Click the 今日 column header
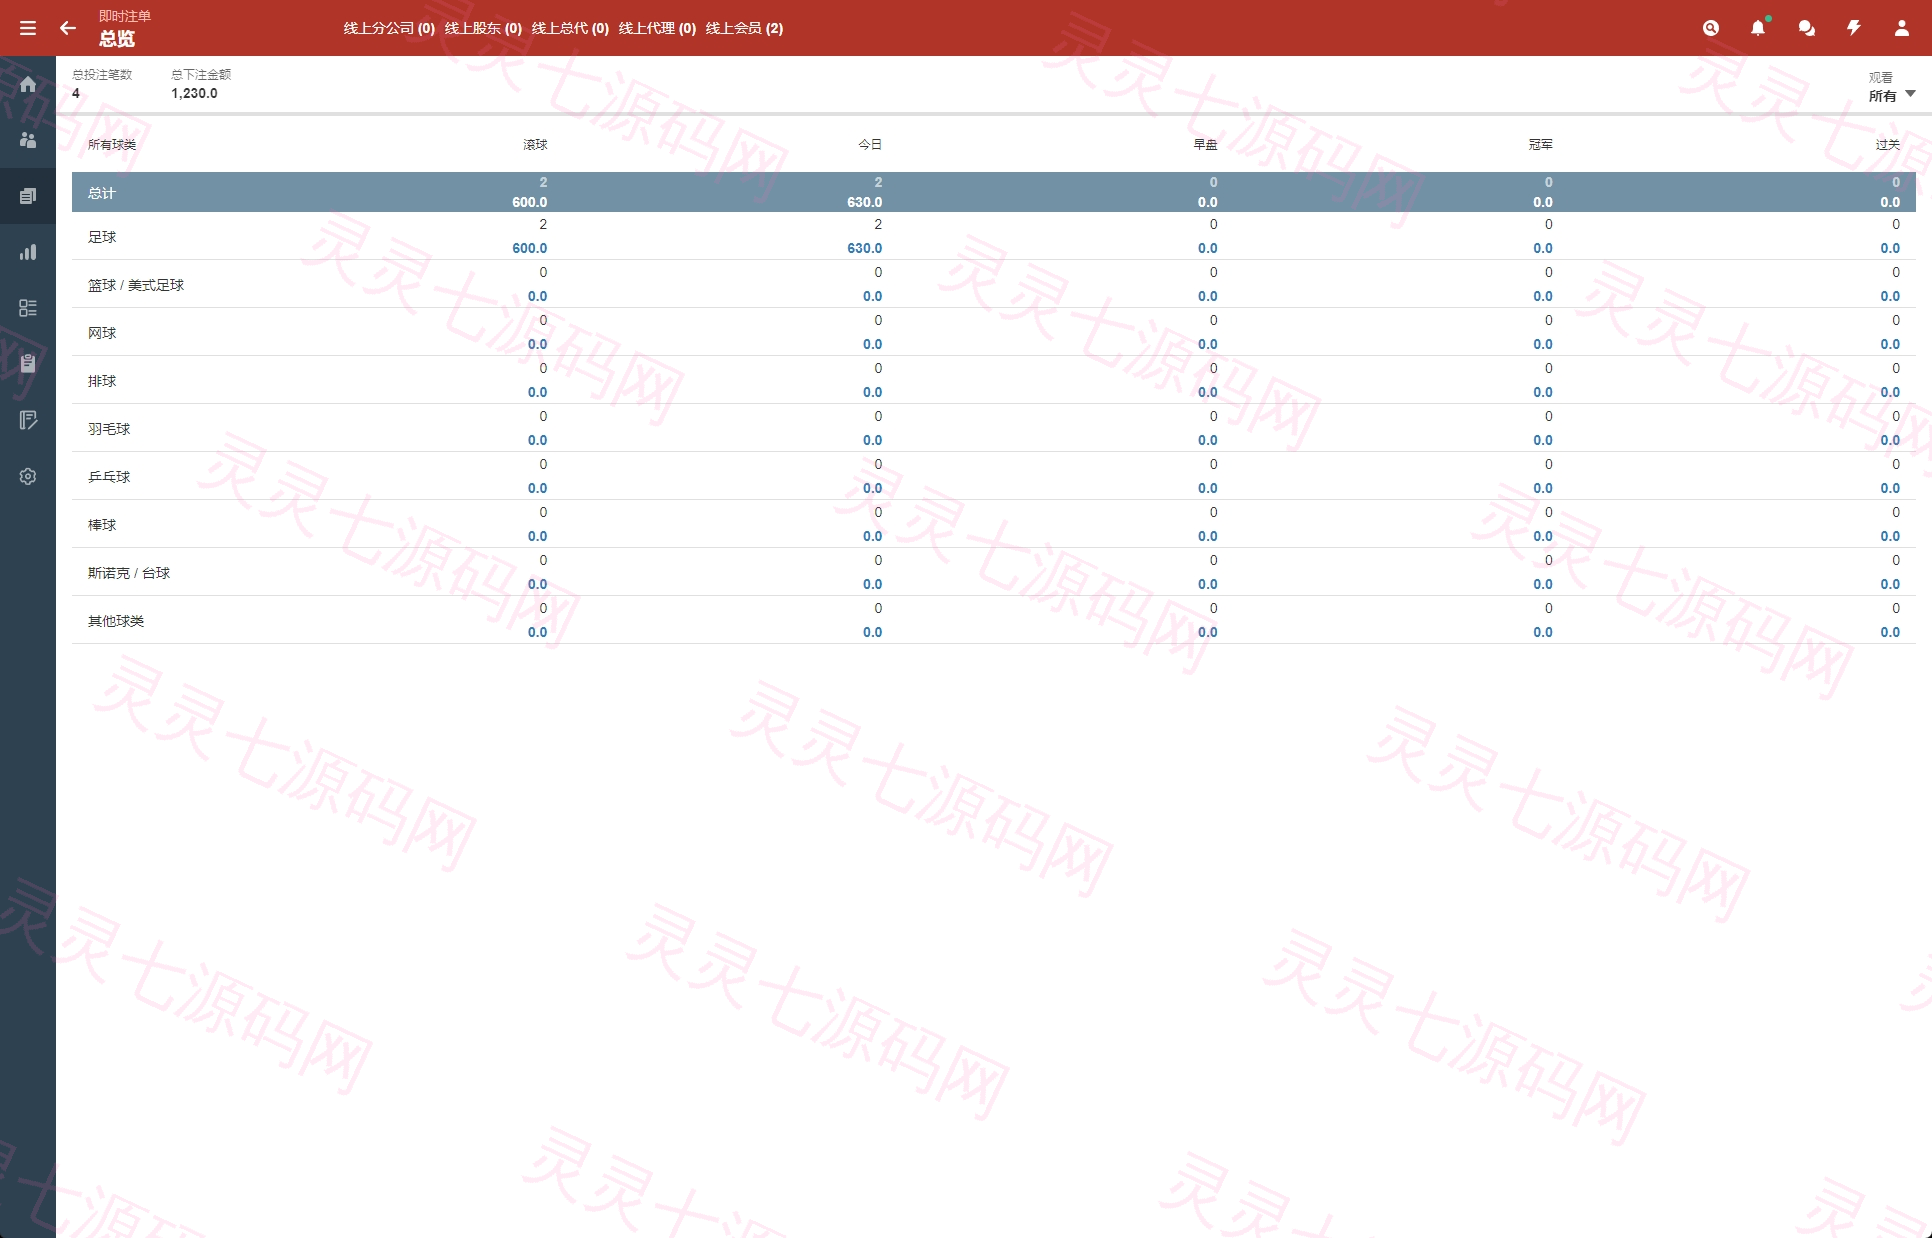 click(x=870, y=145)
